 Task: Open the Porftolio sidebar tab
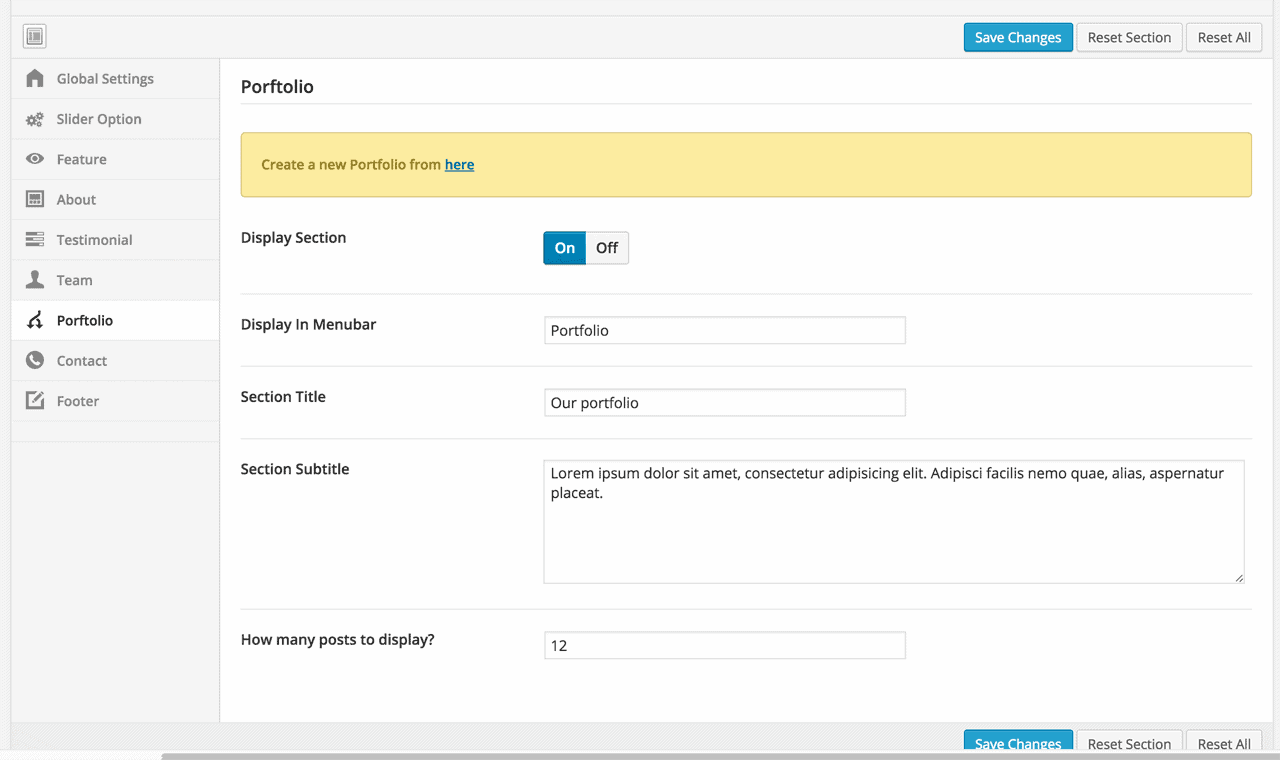(x=85, y=320)
